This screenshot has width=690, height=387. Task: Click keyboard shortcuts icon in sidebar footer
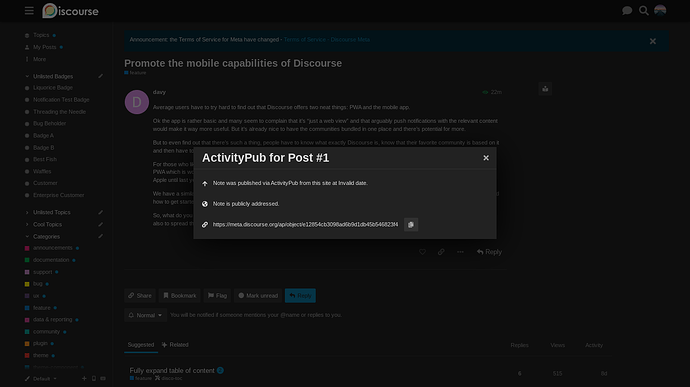coord(103,379)
